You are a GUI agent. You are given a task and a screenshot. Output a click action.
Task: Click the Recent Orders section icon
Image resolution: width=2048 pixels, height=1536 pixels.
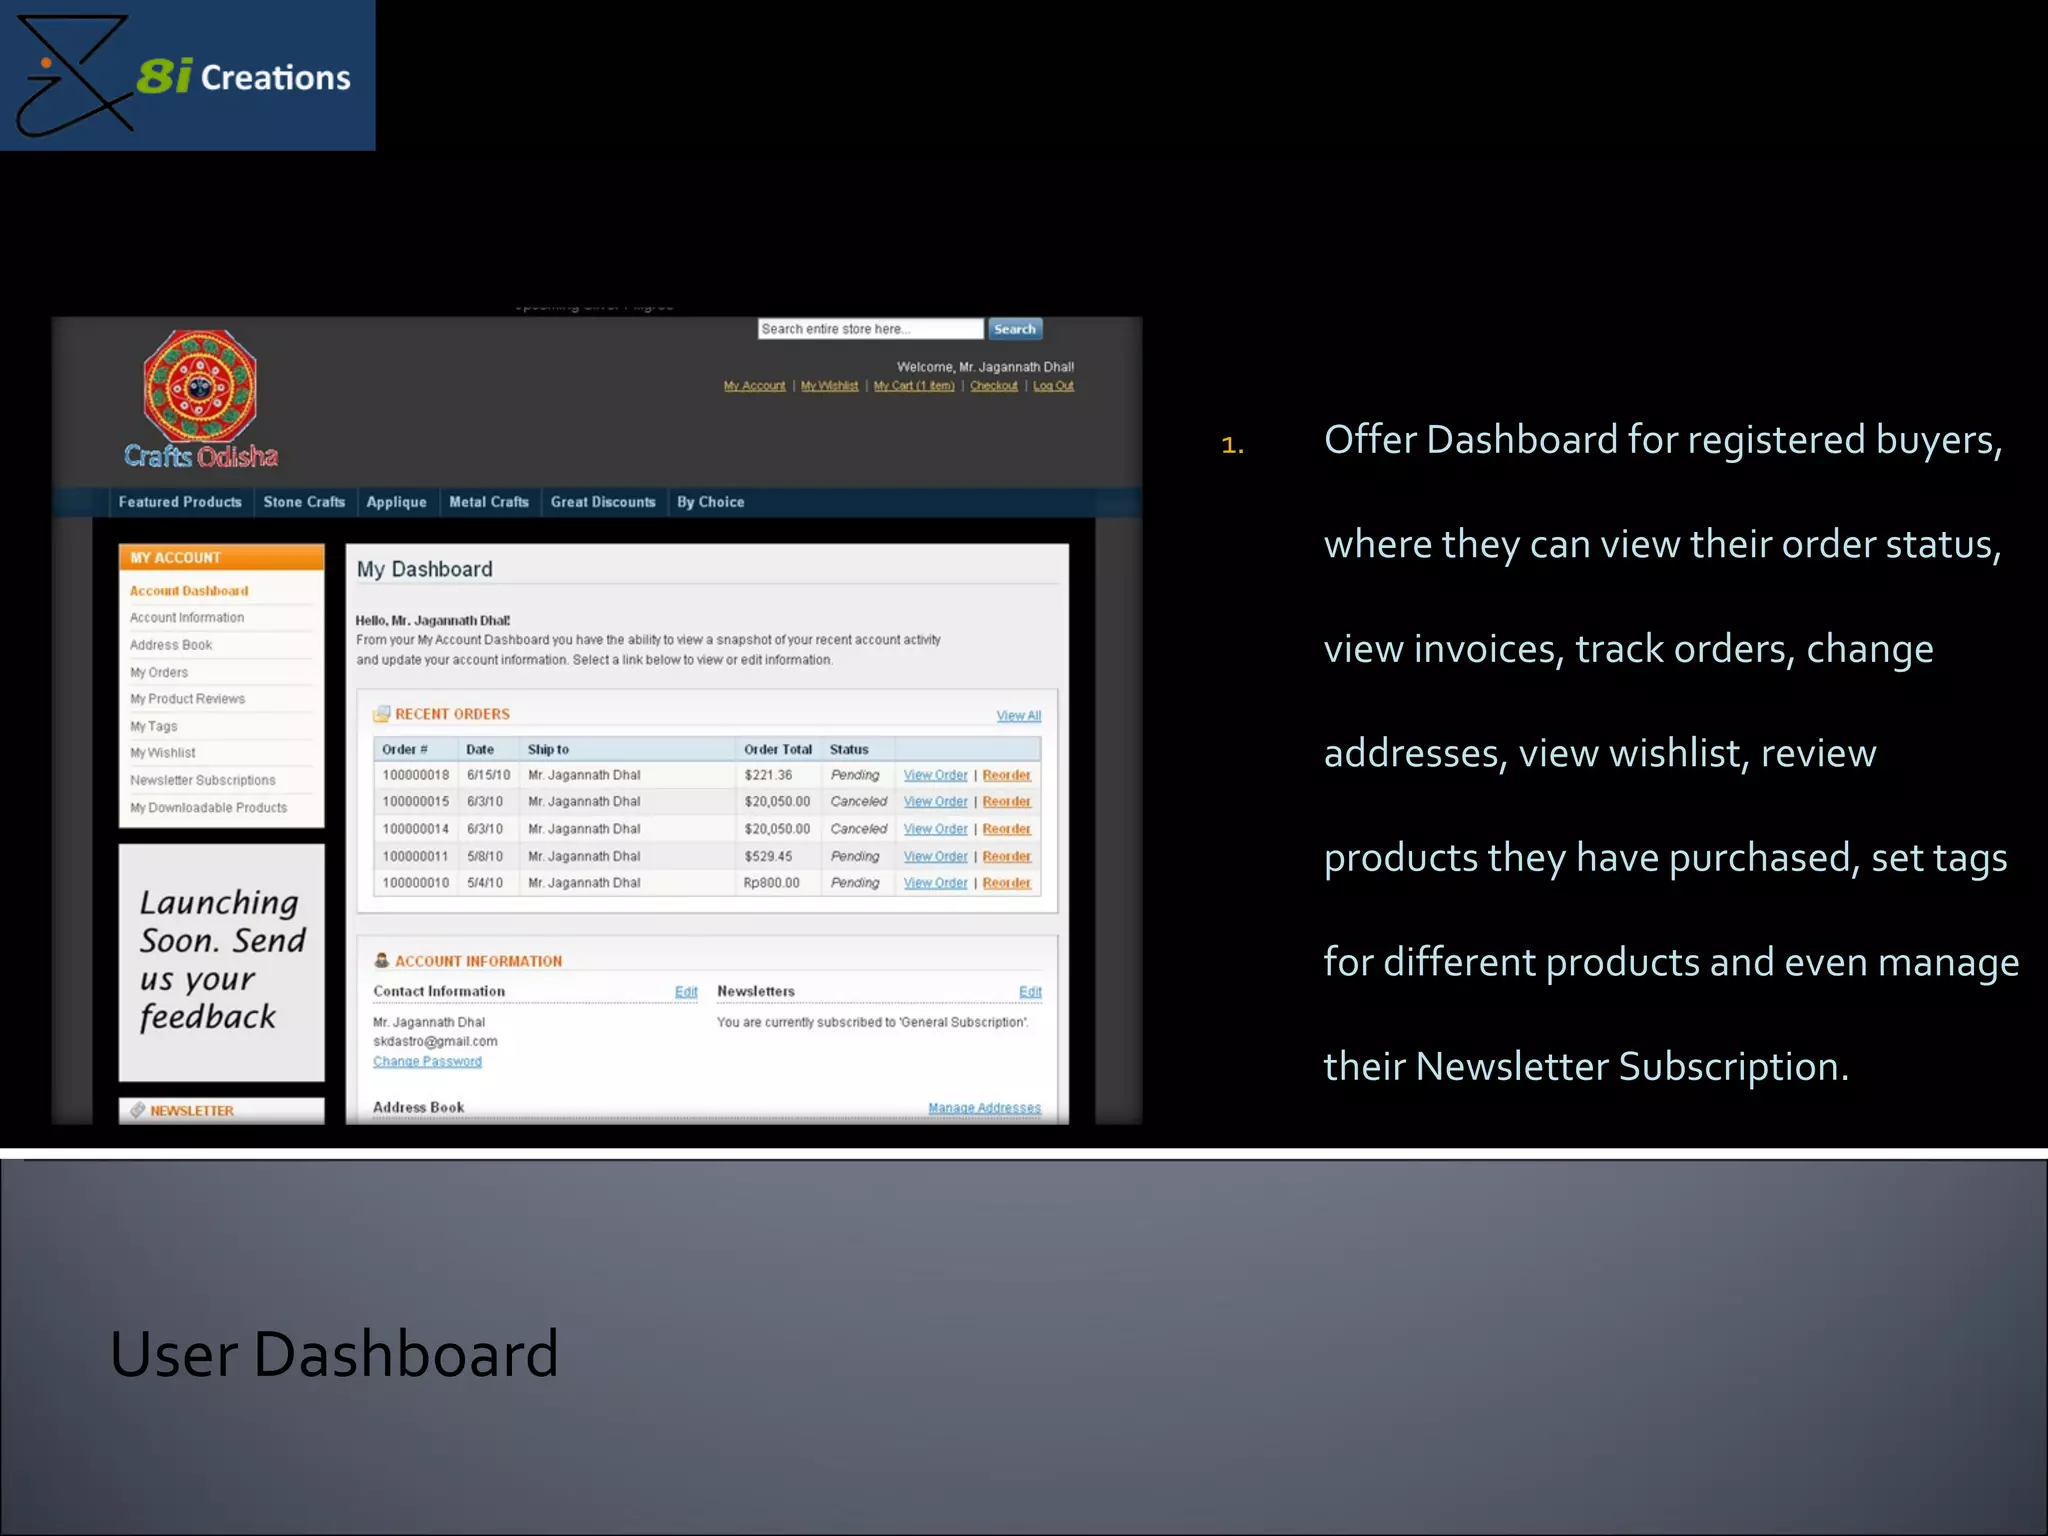click(x=381, y=714)
